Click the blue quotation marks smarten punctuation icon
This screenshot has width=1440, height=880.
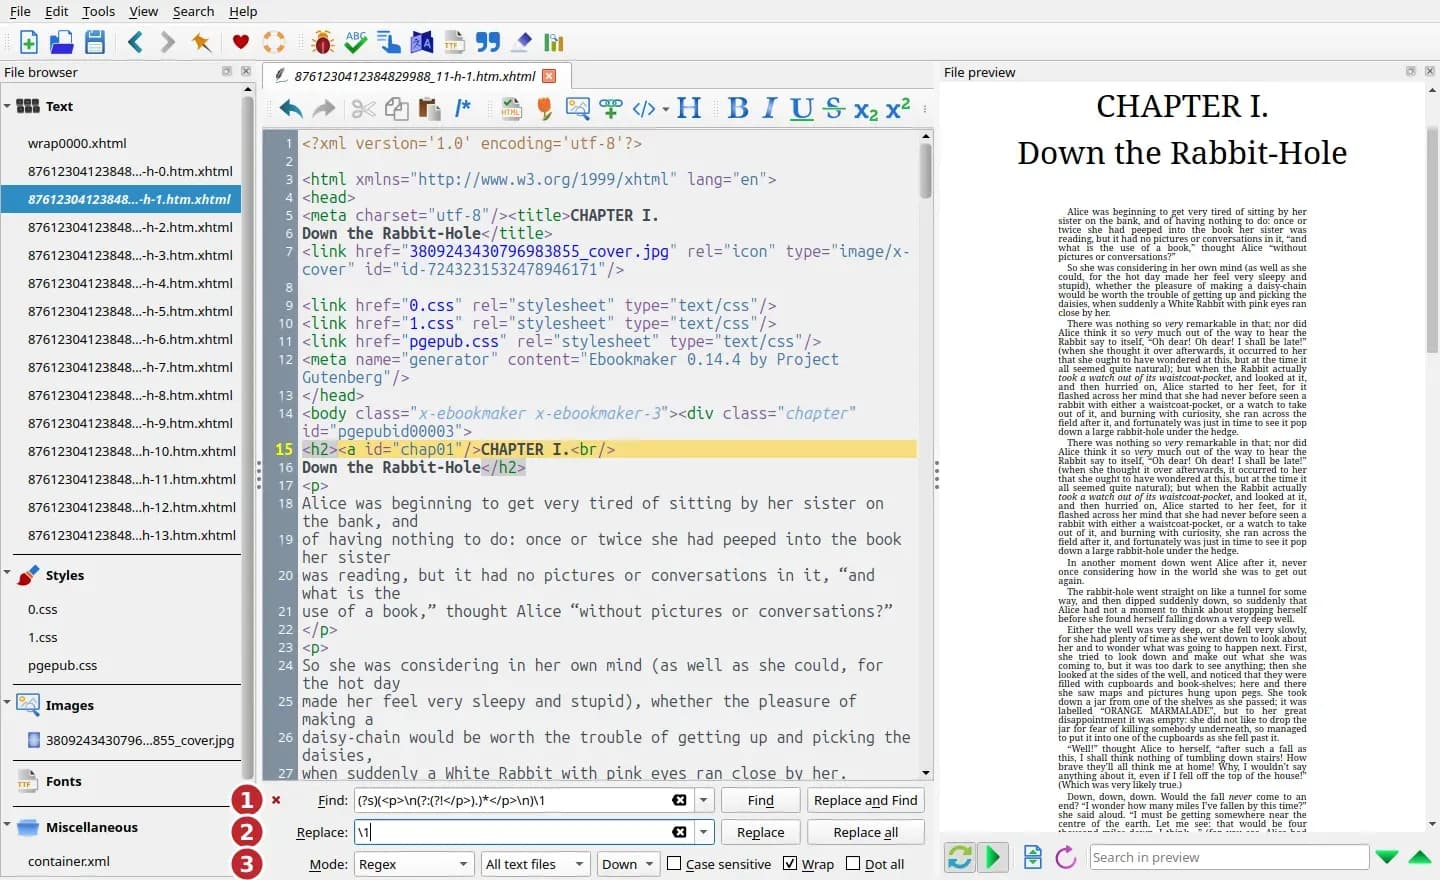pos(487,42)
